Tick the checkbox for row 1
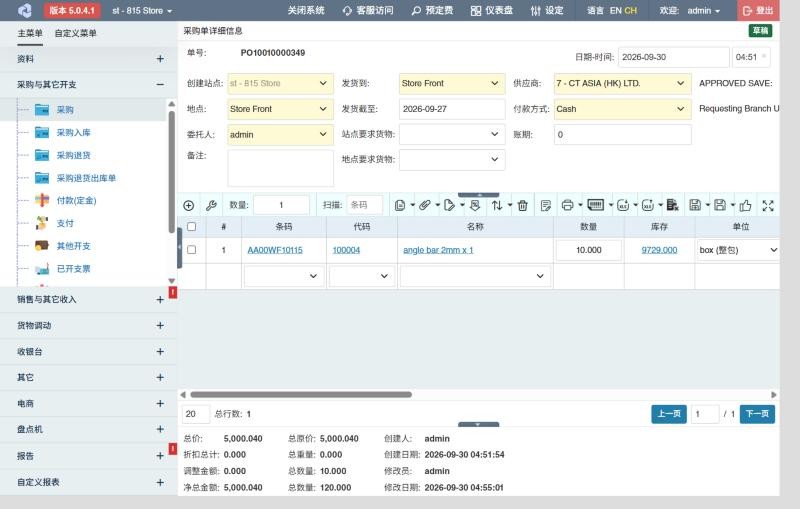 (x=192, y=250)
